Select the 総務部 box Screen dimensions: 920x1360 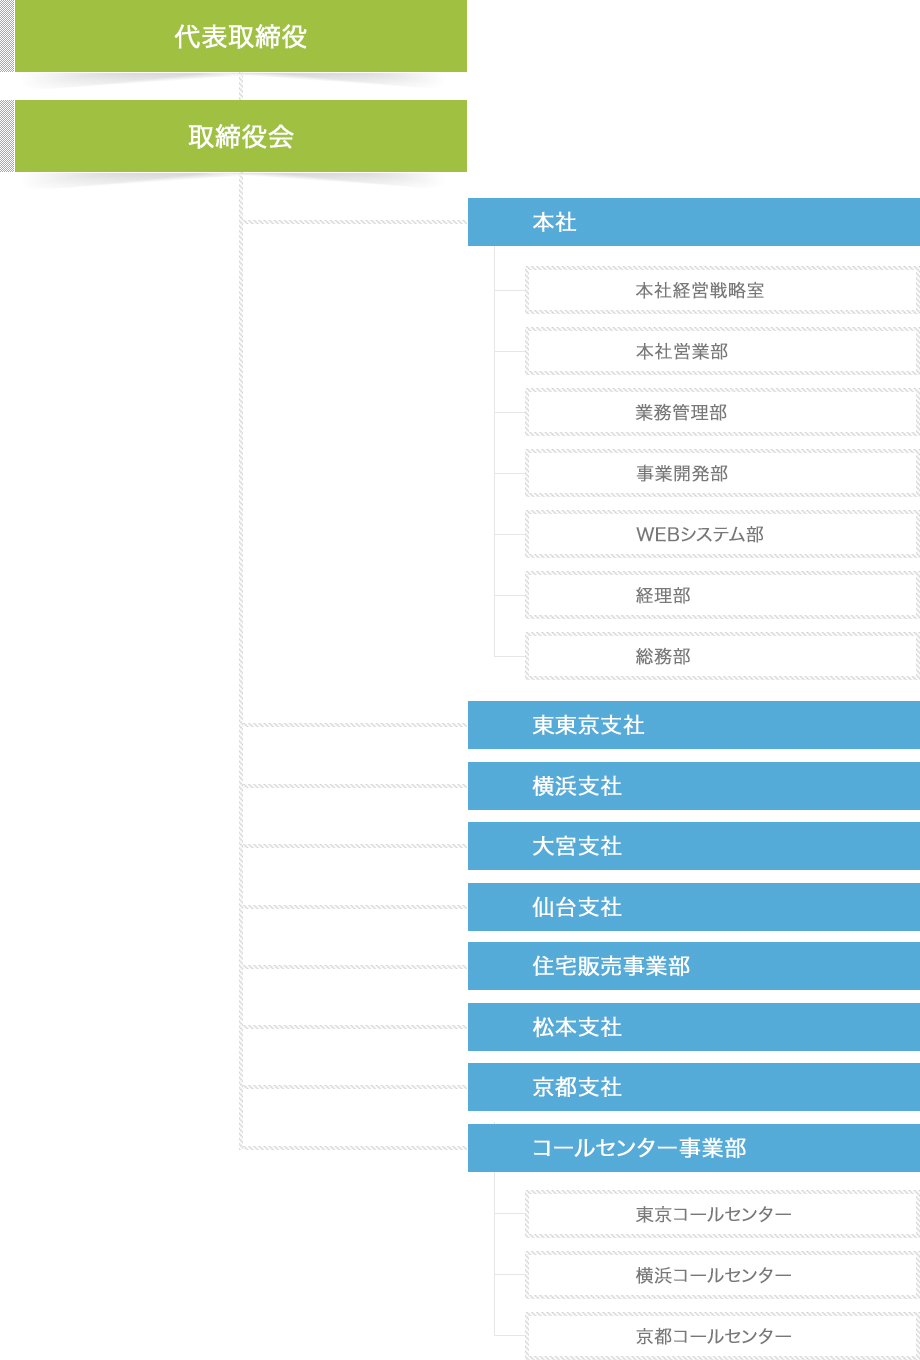pyautogui.click(x=722, y=656)
